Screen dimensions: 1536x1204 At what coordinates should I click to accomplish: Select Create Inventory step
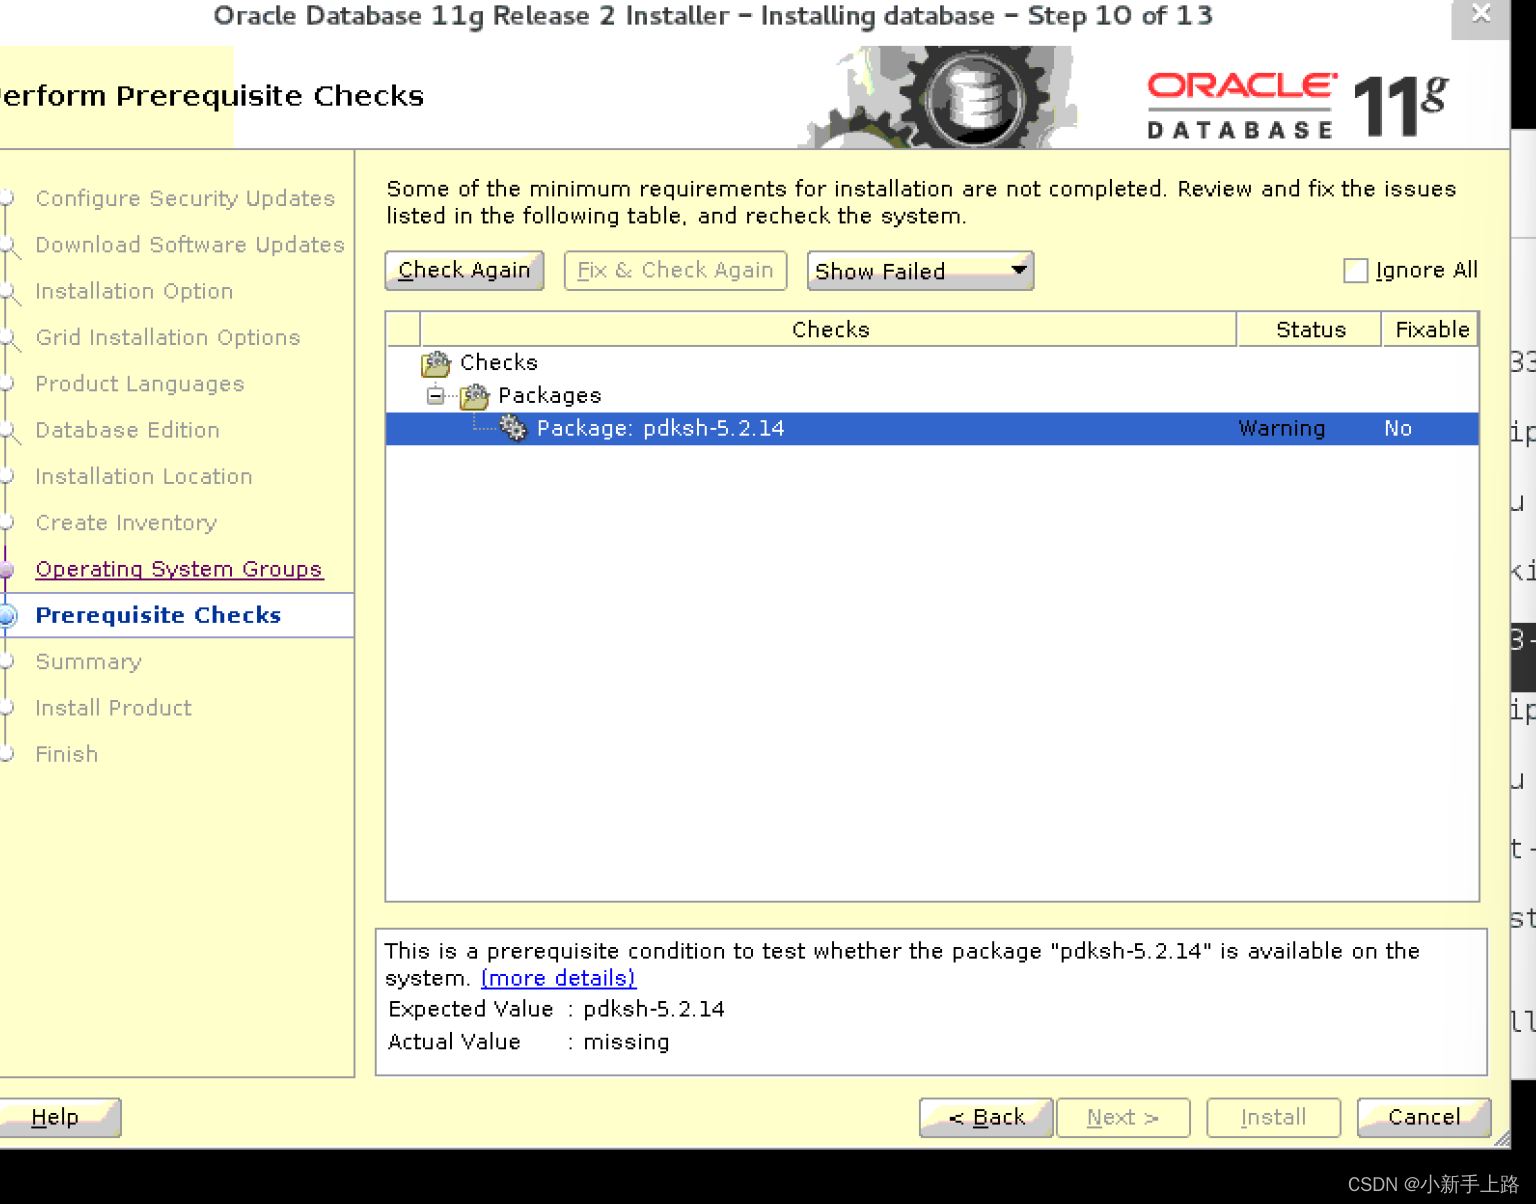click(x=126, y=523)
